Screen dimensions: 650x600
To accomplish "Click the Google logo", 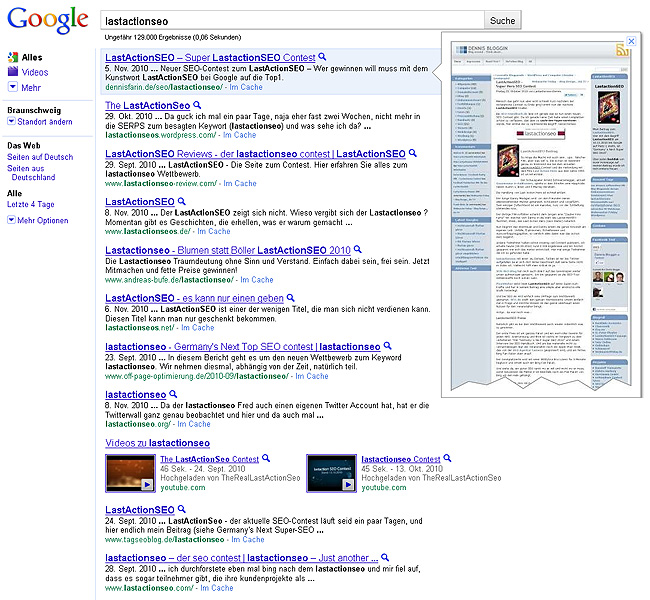I will (x=48, y=19).
